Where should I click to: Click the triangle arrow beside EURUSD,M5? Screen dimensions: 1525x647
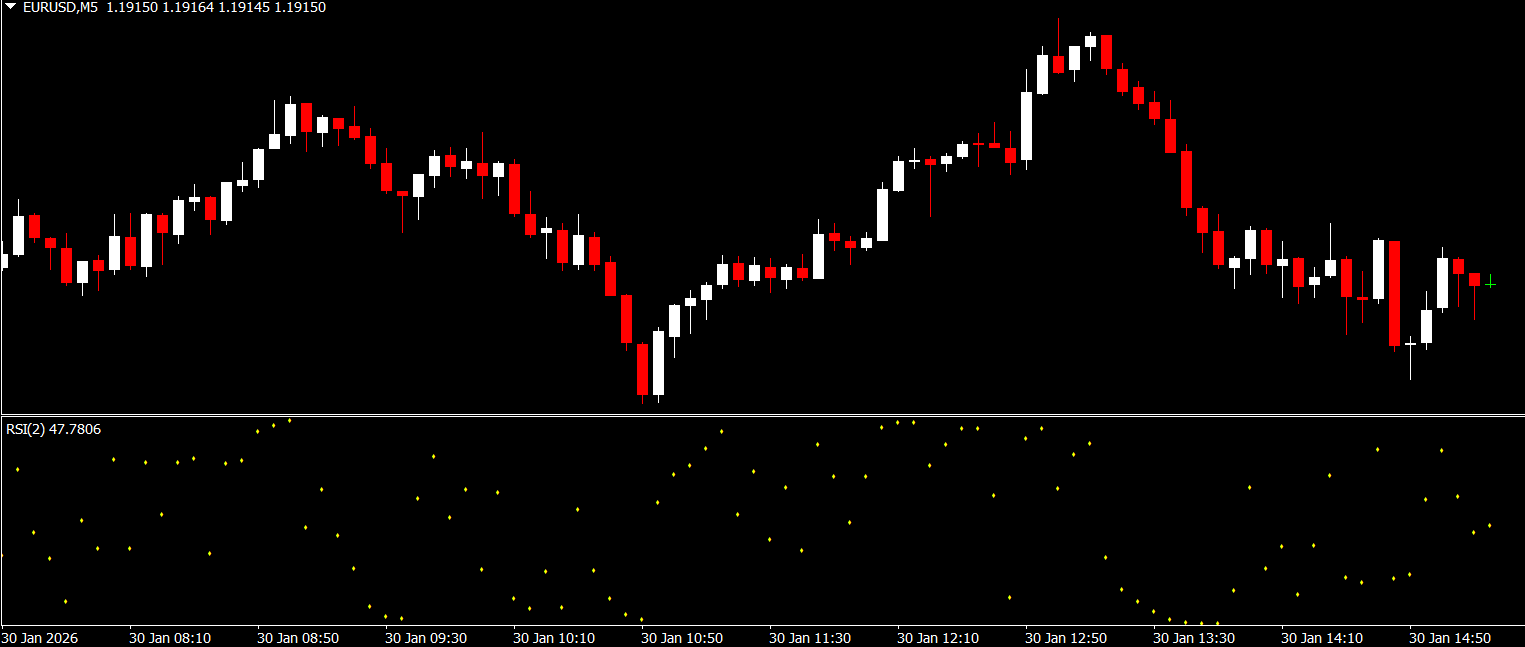point(10,7)
